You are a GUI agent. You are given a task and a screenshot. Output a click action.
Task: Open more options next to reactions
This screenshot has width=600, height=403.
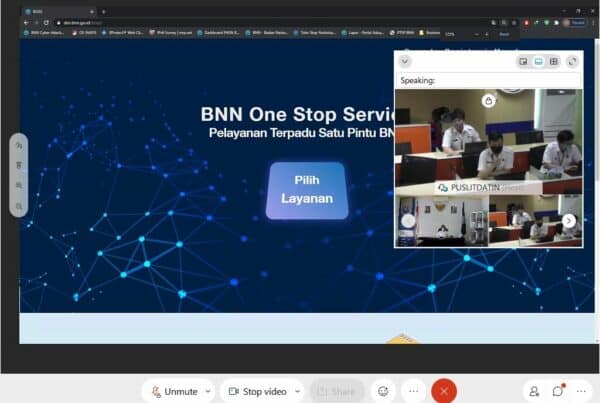[414, 391]
